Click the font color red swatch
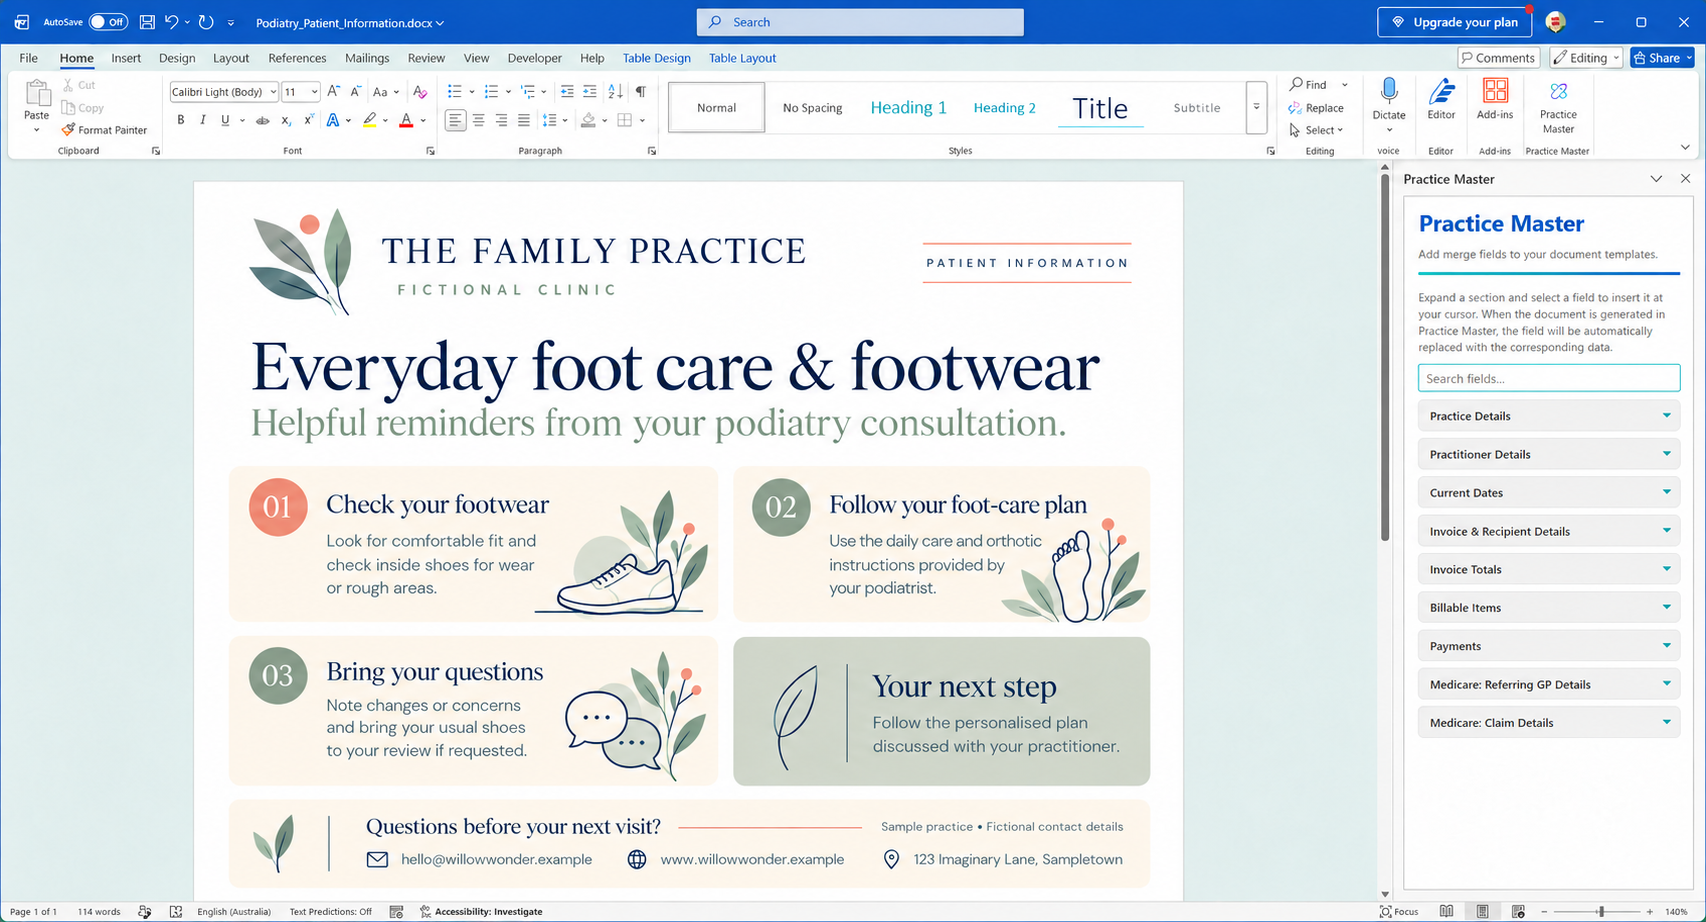This screenshot has height=922, width=1706. 406,121
